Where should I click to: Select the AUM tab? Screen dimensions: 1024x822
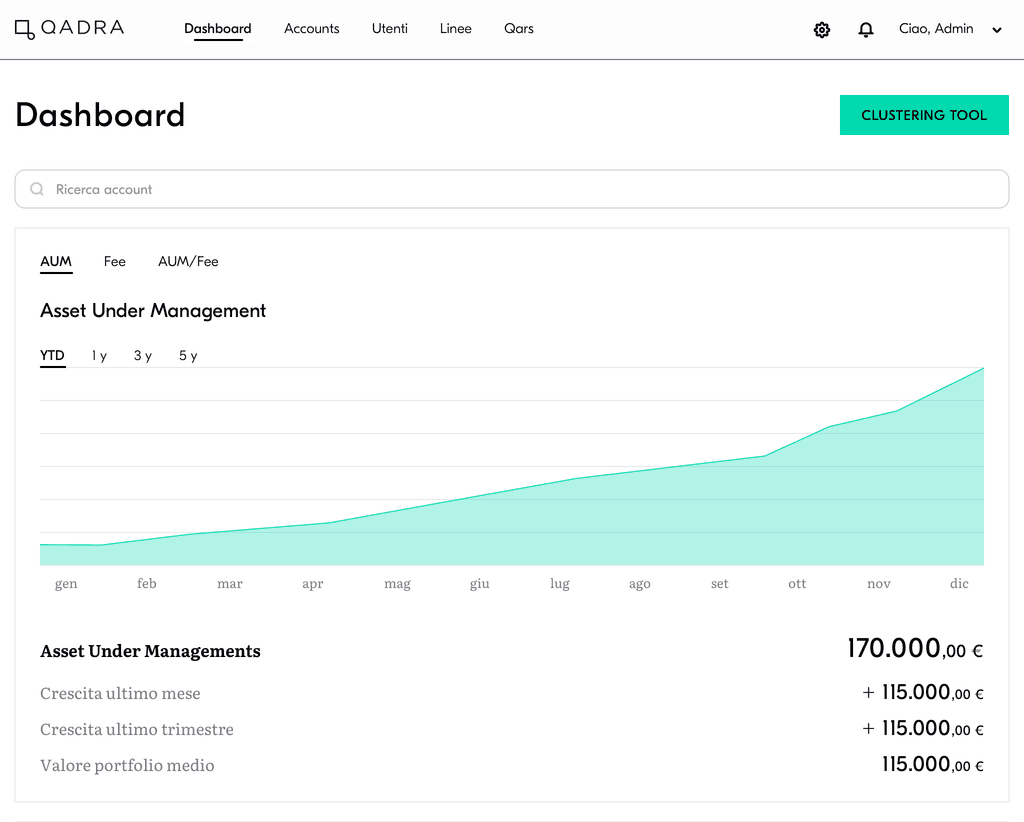tap(56, 262)
